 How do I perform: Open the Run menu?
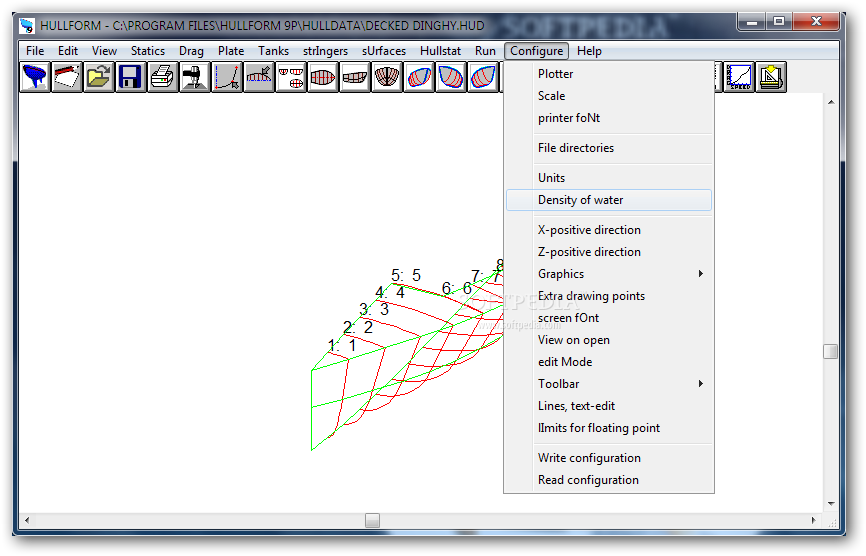tap(485, 51)
